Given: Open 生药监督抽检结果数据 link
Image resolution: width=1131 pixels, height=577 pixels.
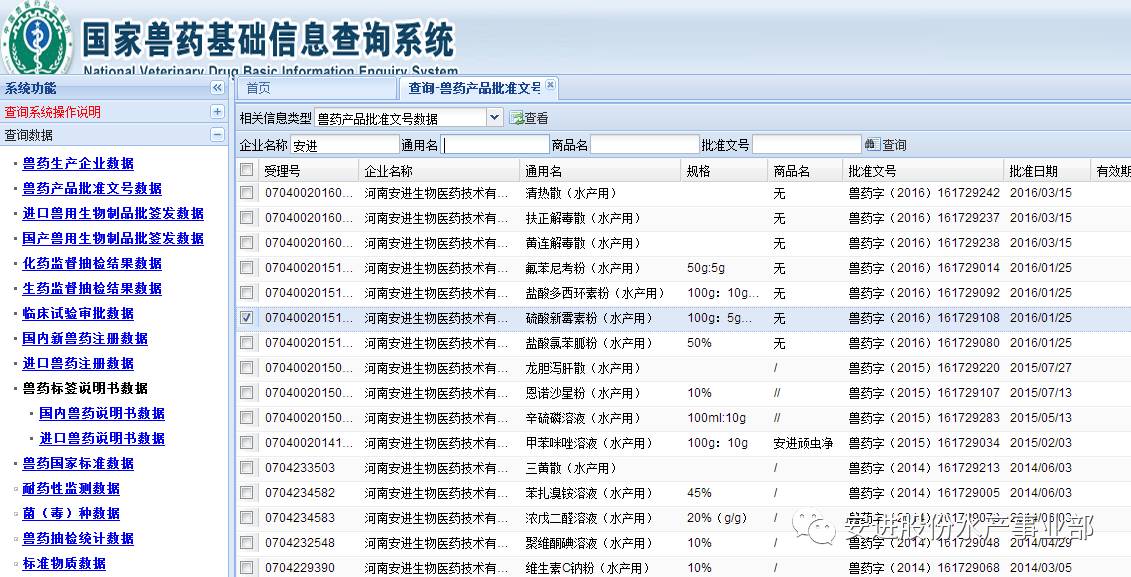Looking at the screenshot, I should tap(92, 288).
